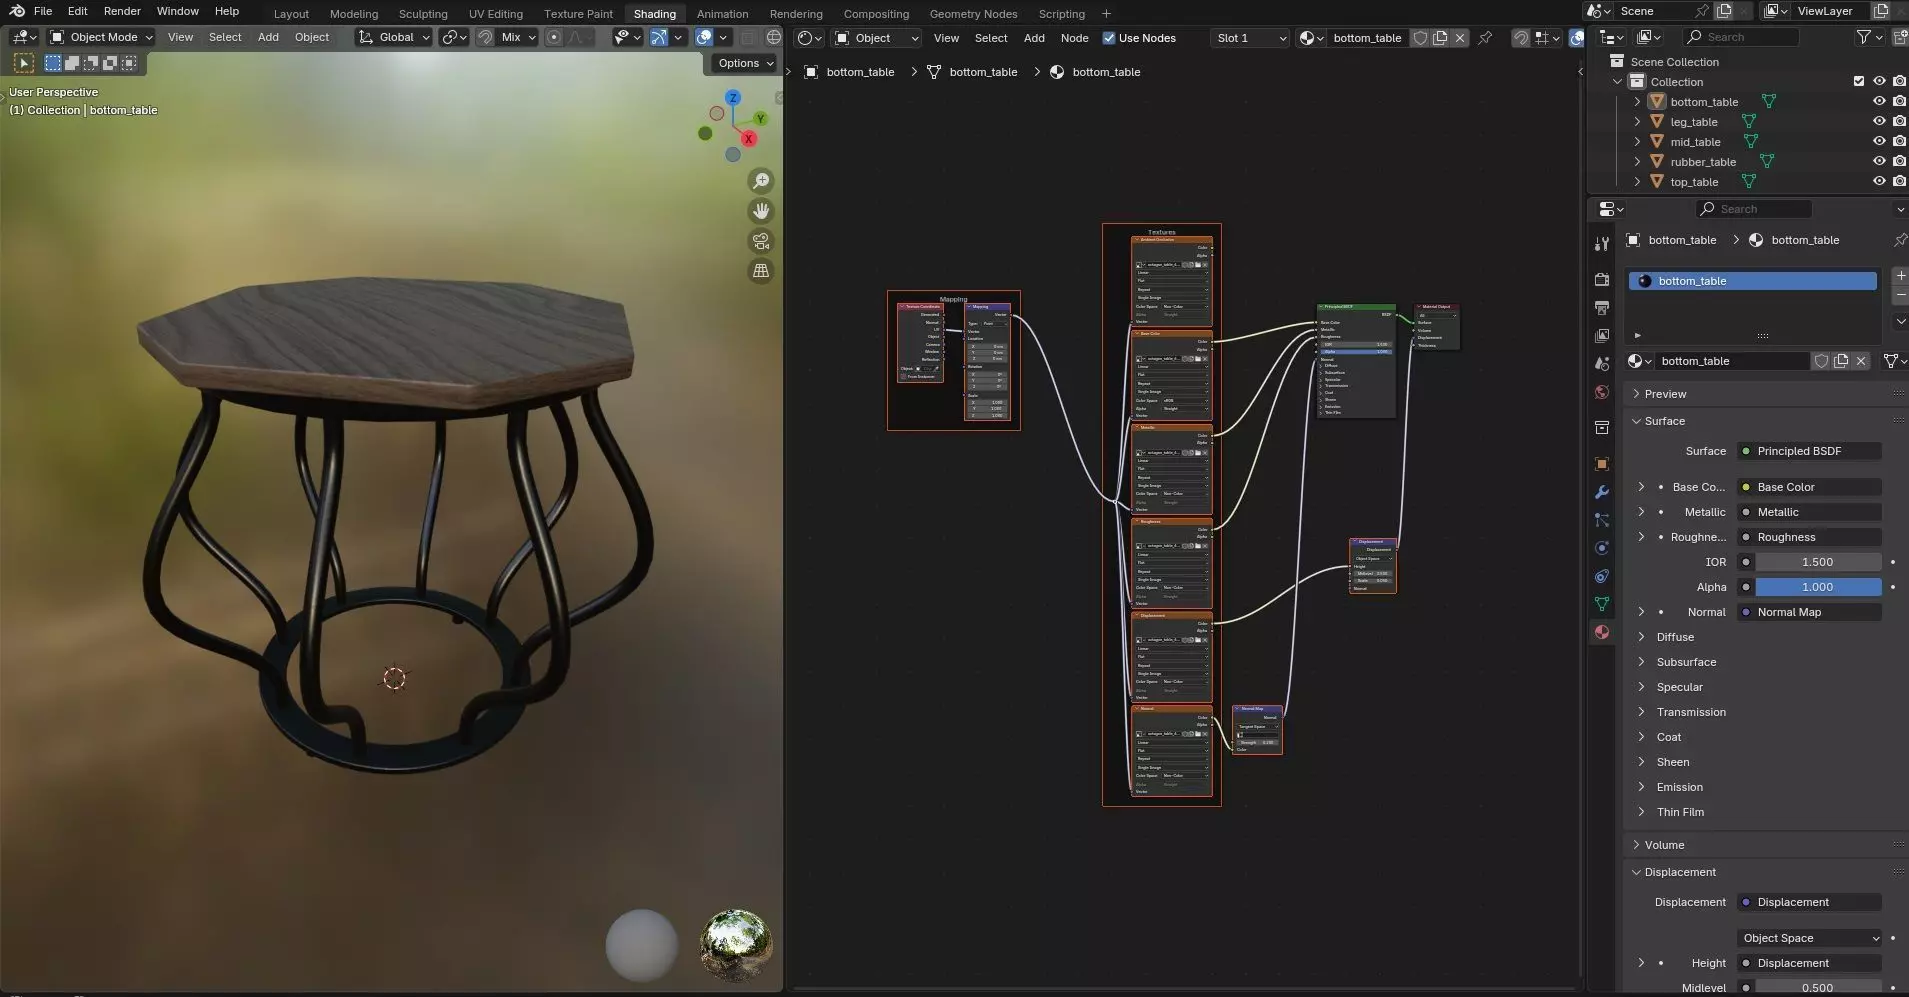Open the Node menu in shader editor
The width and height of the screenshot is (1909, 997).
pos(1074,38)
